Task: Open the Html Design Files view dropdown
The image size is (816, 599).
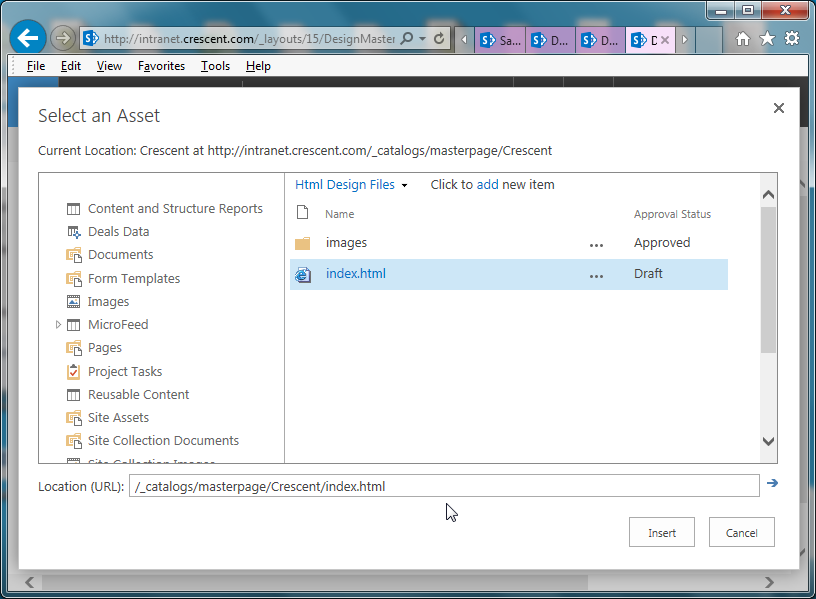Action: tap(405, 185)
